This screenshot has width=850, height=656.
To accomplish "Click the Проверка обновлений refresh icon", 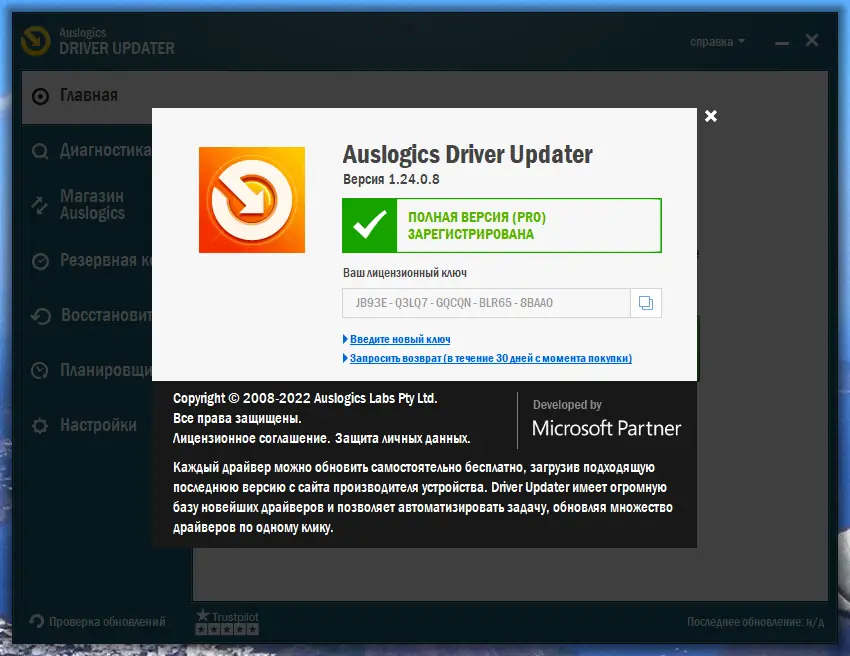I will point(34,620).
